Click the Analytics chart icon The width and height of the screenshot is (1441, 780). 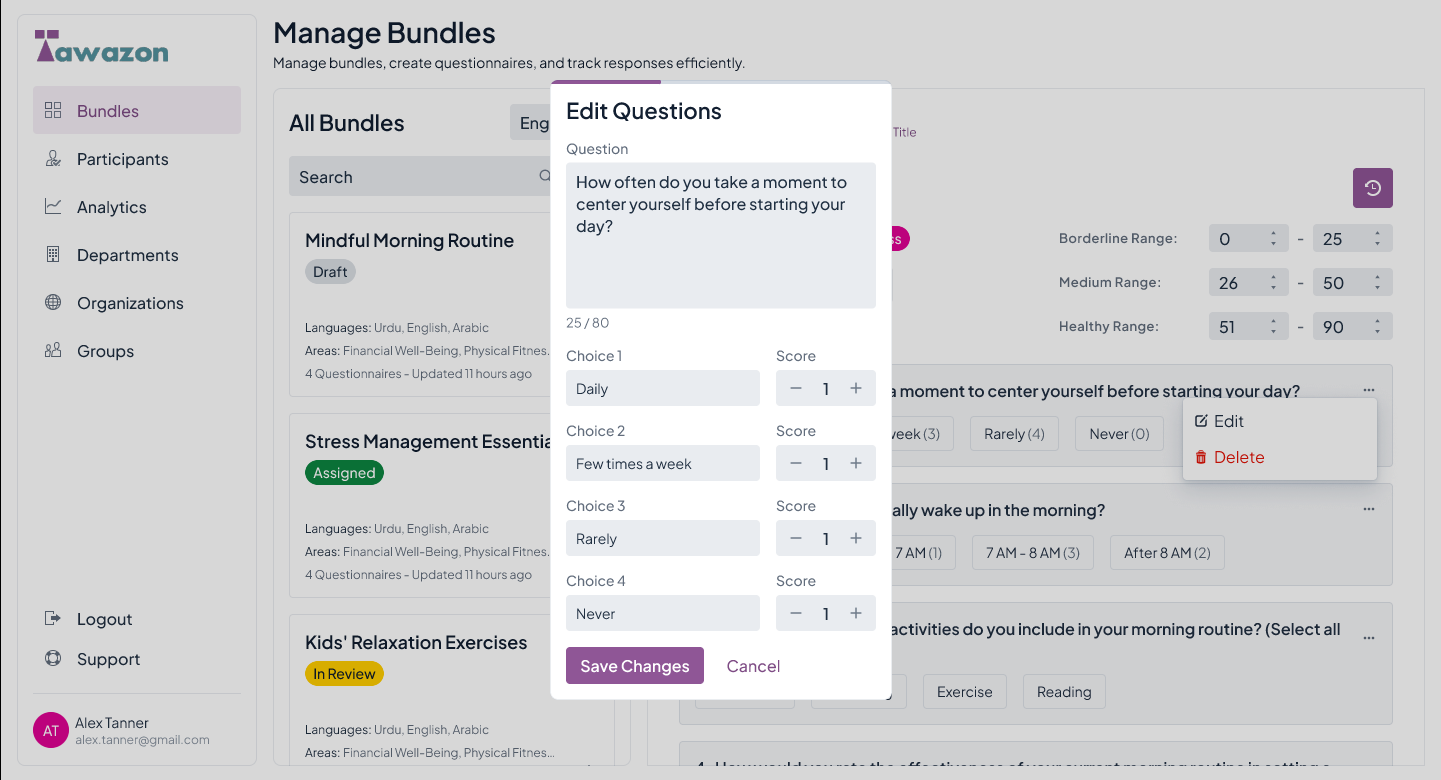pyautogui.click(x=53, y=207)
